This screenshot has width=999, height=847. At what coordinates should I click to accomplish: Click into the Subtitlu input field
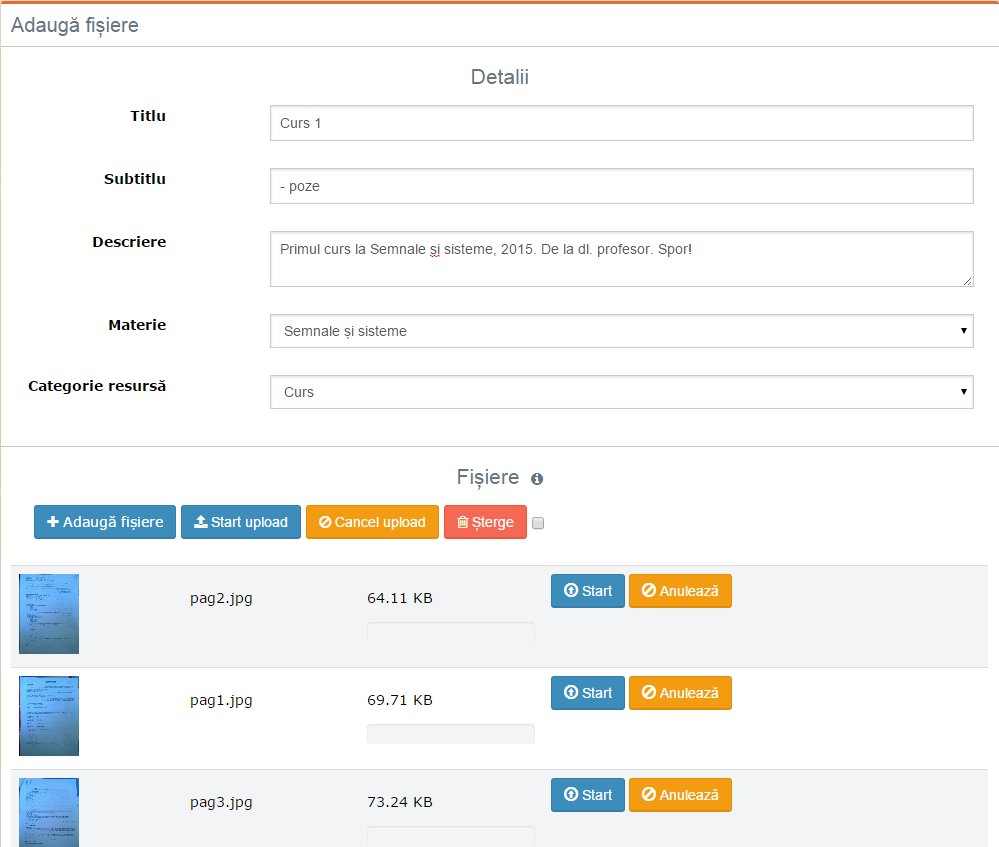point(622,186)
